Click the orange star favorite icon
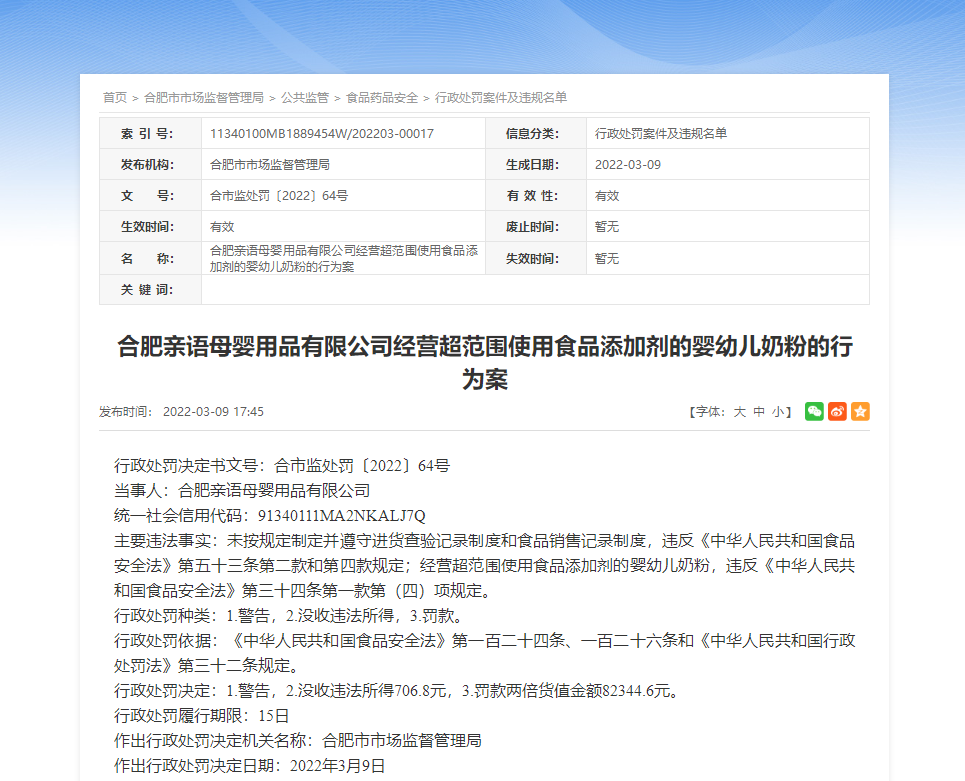965x781 pixels. tap(859, 411)
